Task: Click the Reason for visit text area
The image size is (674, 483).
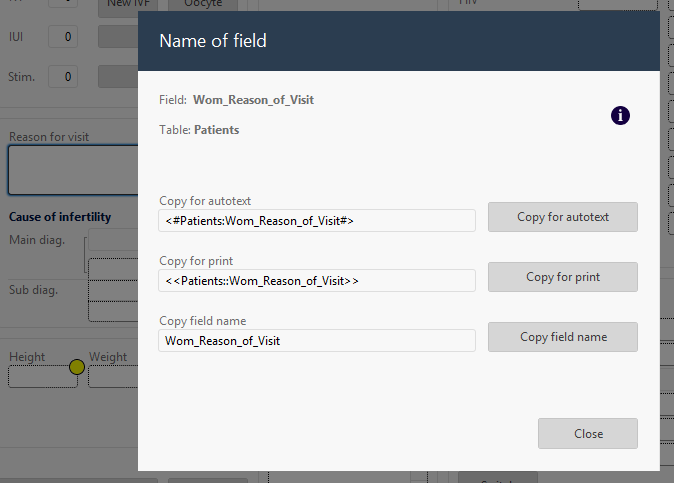Action: click(73, 170)
